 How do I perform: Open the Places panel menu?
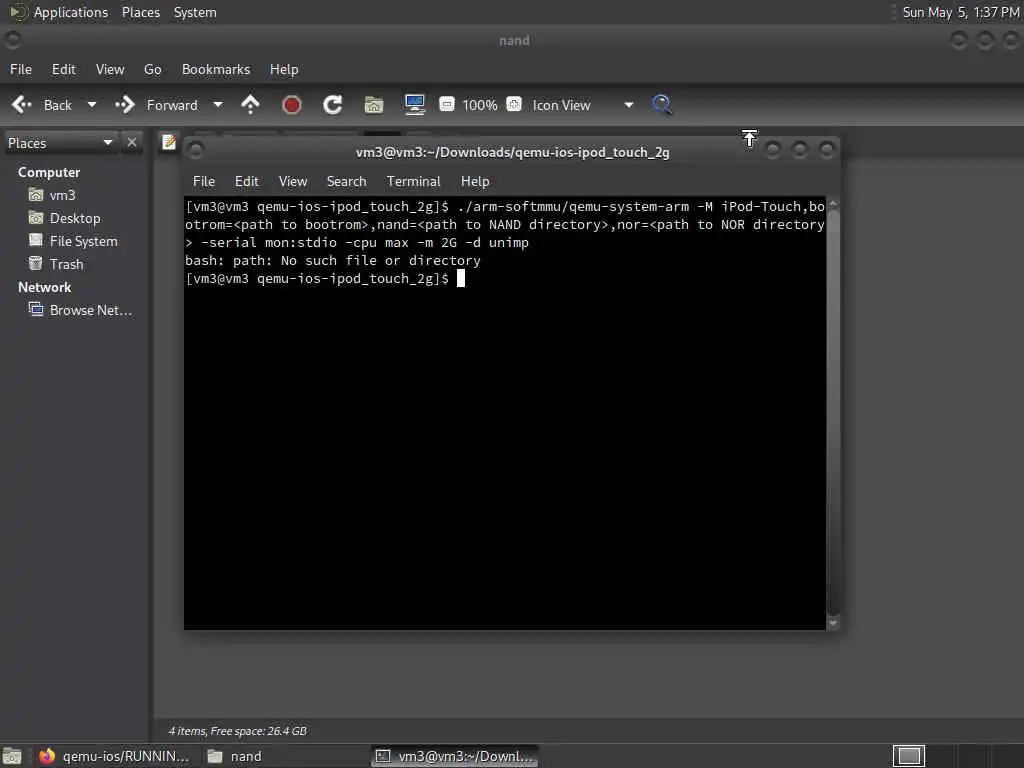click(141, 12)
